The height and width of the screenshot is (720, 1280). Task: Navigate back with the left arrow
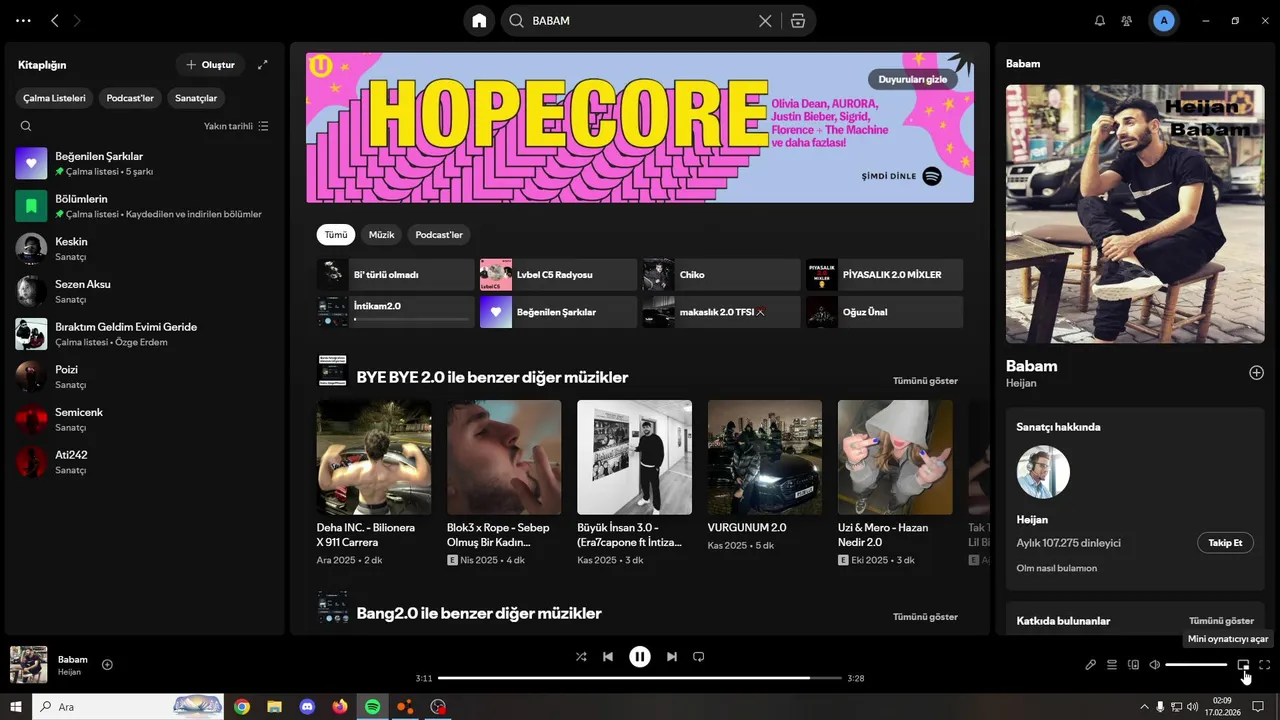point(55,20)
